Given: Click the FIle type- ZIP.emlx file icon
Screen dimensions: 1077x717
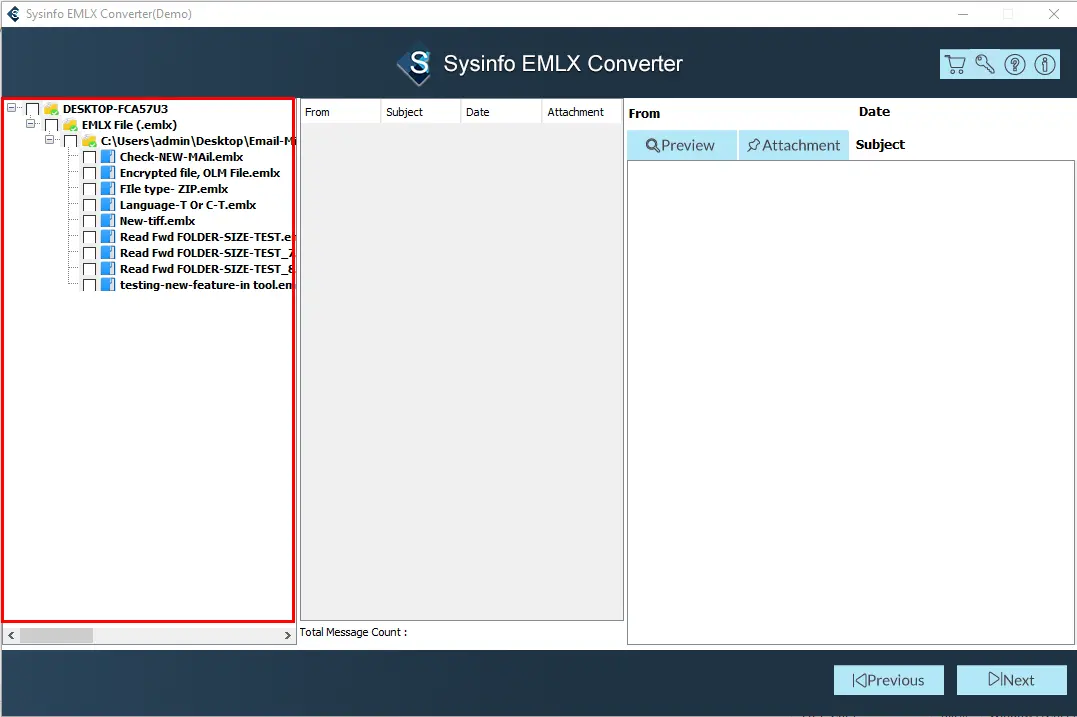Looking at the screenshot, I should pyautogui.click(x=108, y=189).
